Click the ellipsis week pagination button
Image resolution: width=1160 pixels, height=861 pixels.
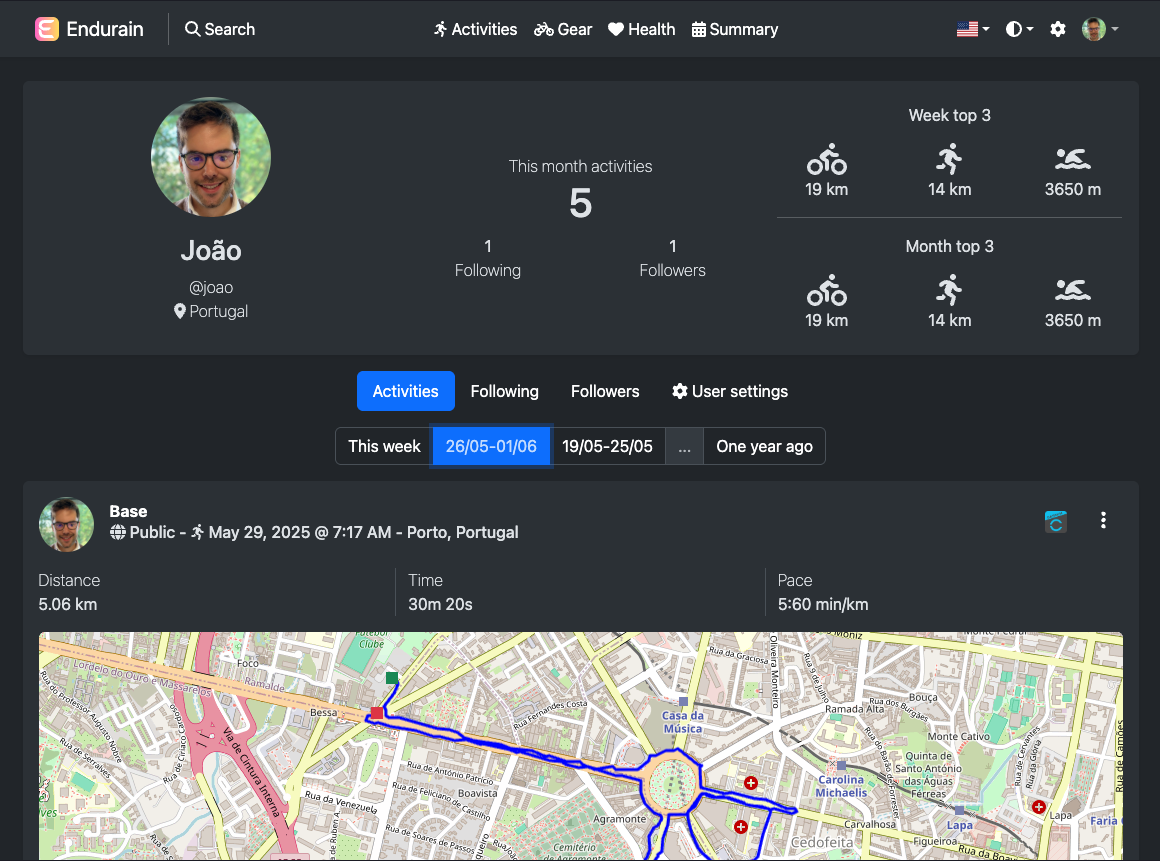[x=684, y=446]
